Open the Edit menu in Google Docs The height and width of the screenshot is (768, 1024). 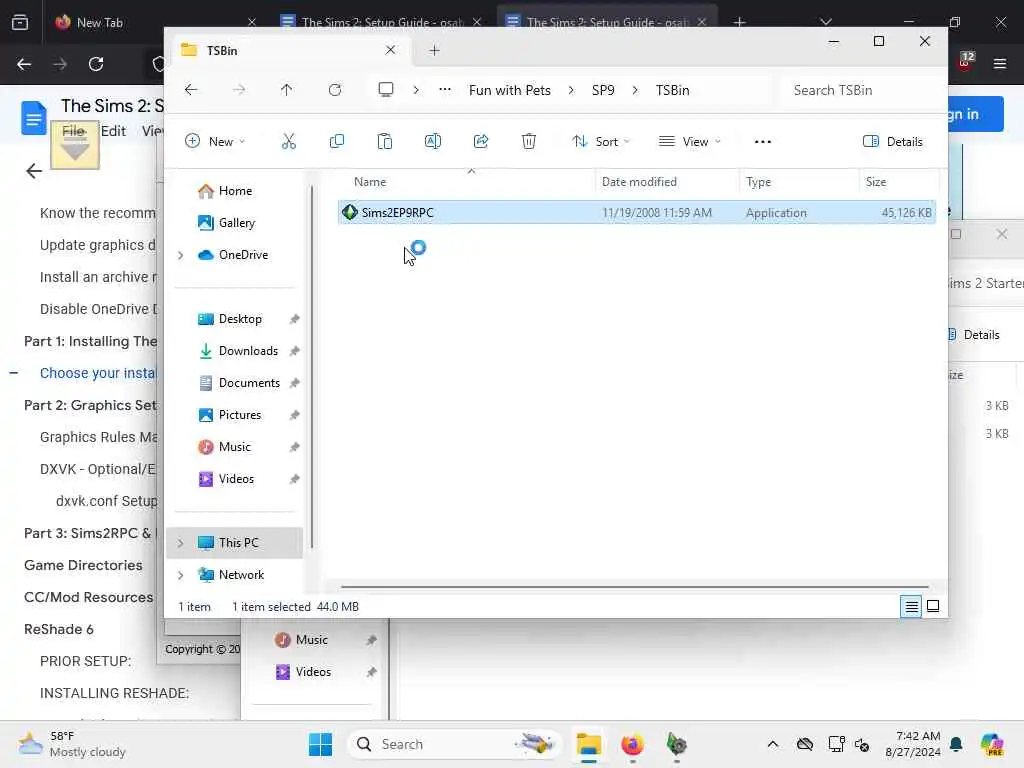113,131
